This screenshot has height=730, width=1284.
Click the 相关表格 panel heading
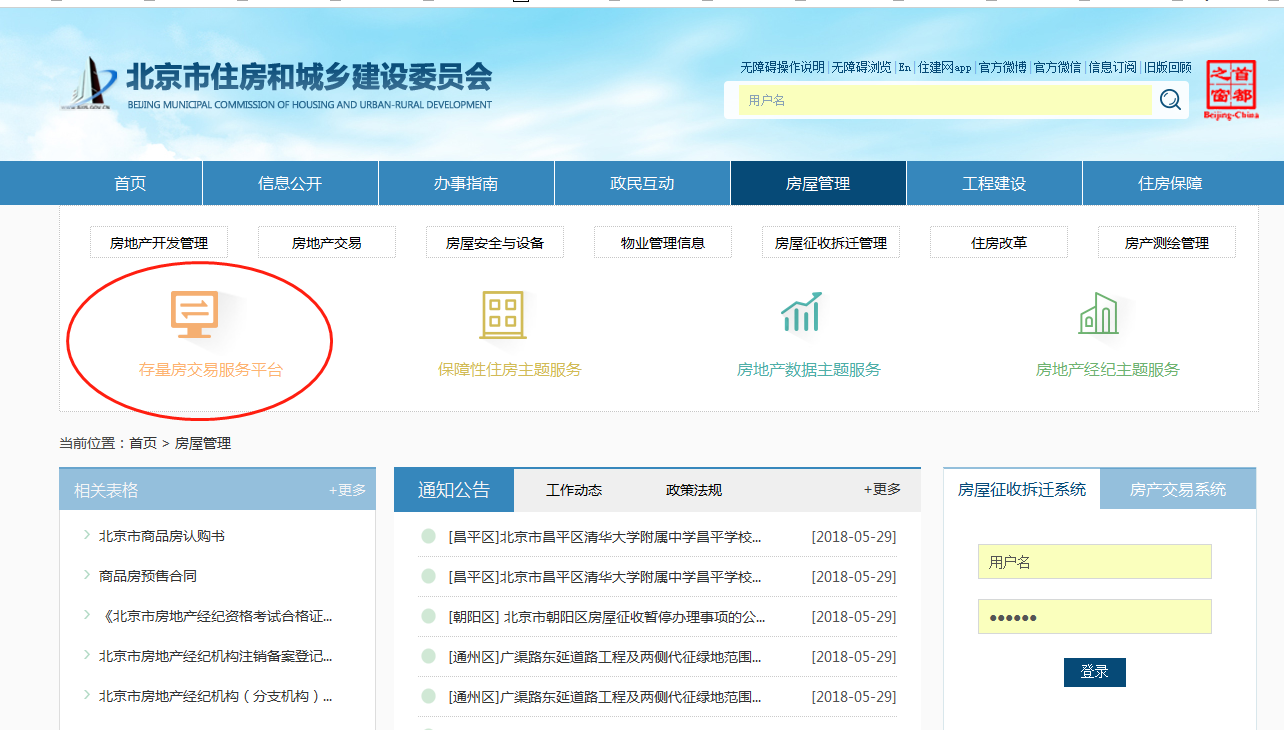click(106, 490)
